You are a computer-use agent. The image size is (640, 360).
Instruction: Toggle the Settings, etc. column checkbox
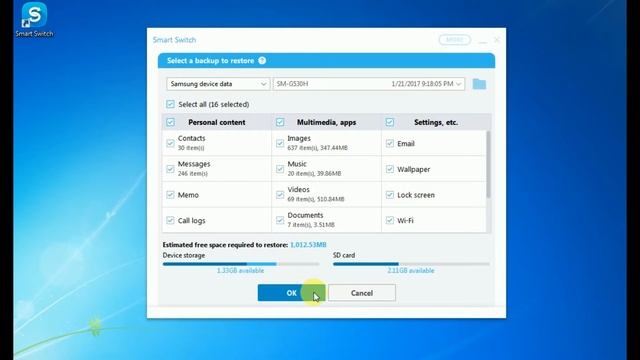click(x=390, y=122)
